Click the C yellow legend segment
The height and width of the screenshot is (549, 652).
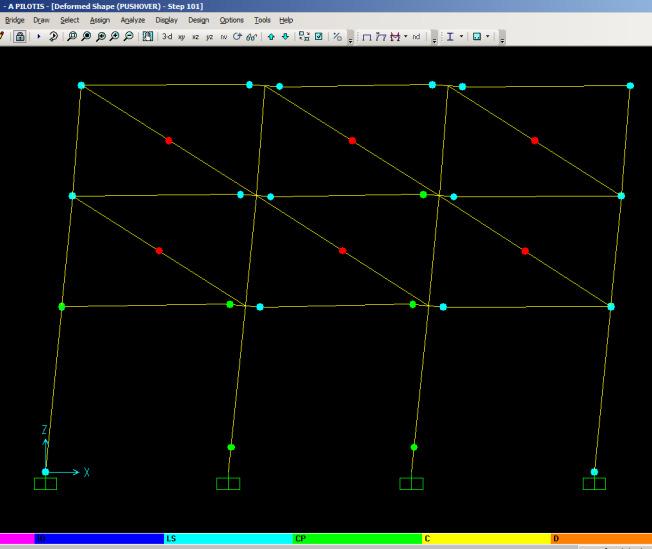486,539
